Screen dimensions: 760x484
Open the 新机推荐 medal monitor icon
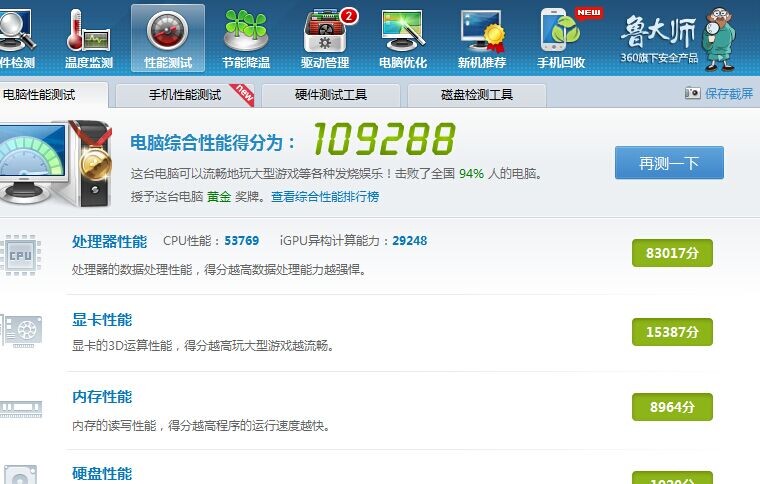[482, 31]
